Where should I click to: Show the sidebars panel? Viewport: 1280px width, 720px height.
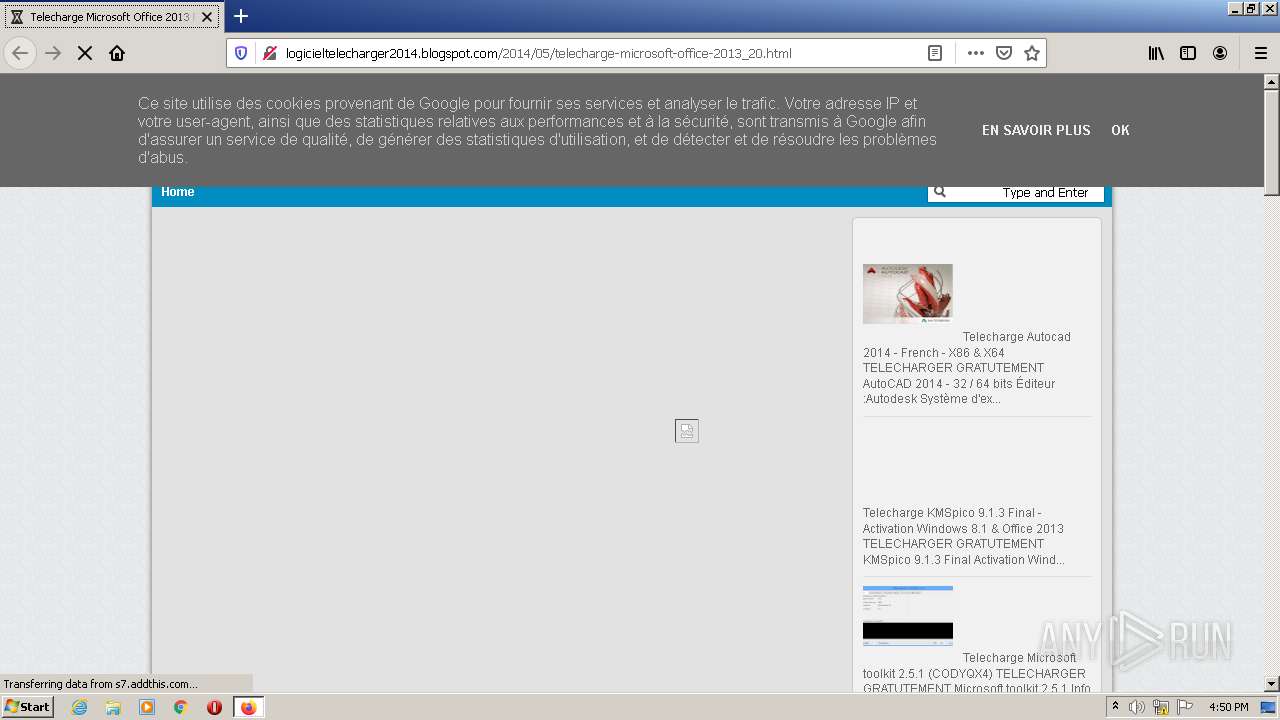coord(1188,53)
